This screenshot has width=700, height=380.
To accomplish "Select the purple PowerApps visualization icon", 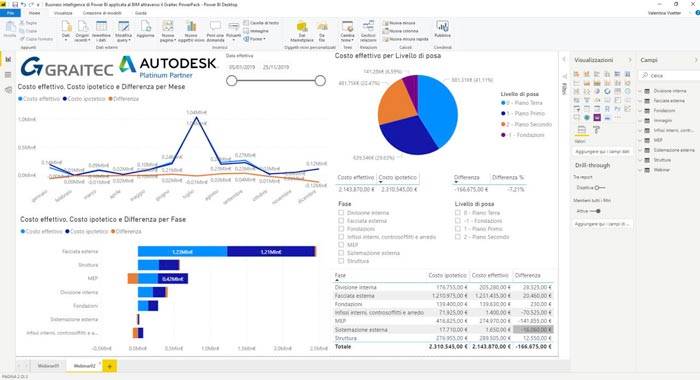I will (597, 117).
